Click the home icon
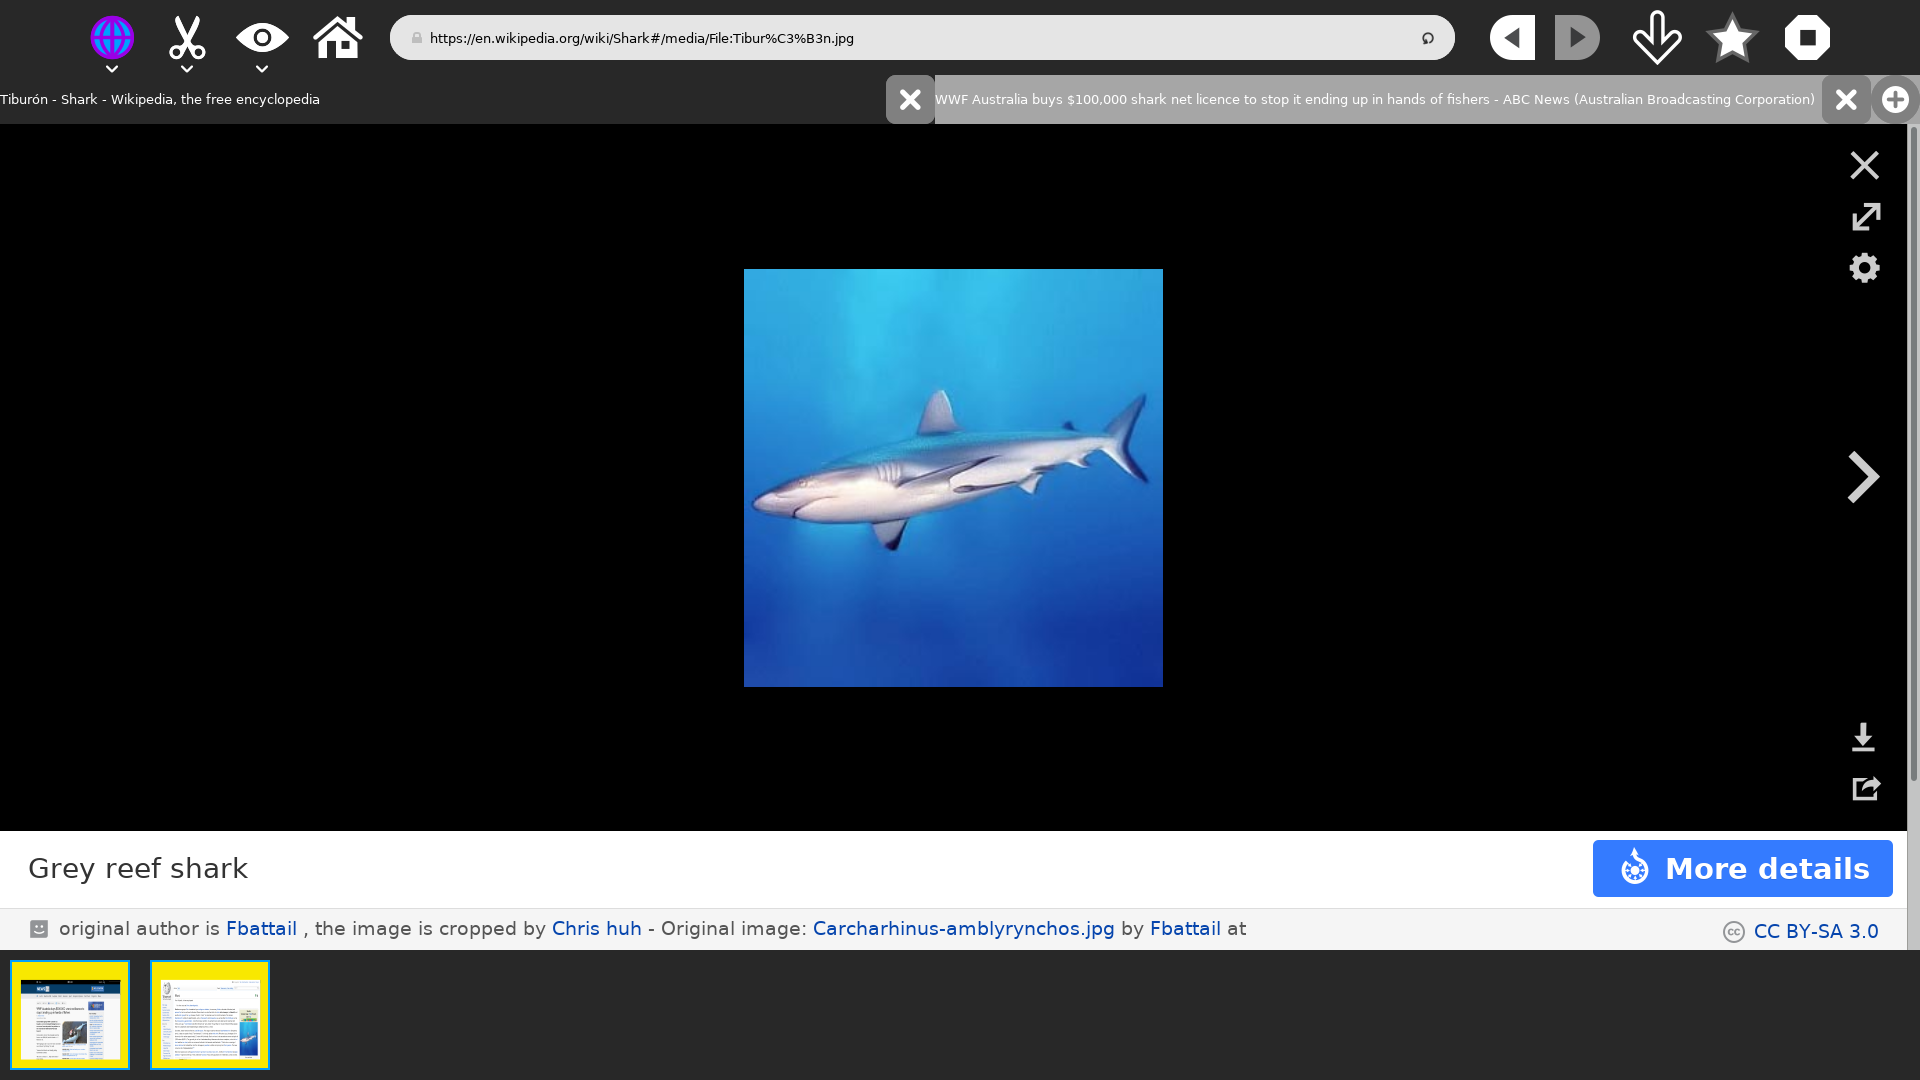Image resolution: width=1920 pixels, height=1080 pixels. [337, 38]
